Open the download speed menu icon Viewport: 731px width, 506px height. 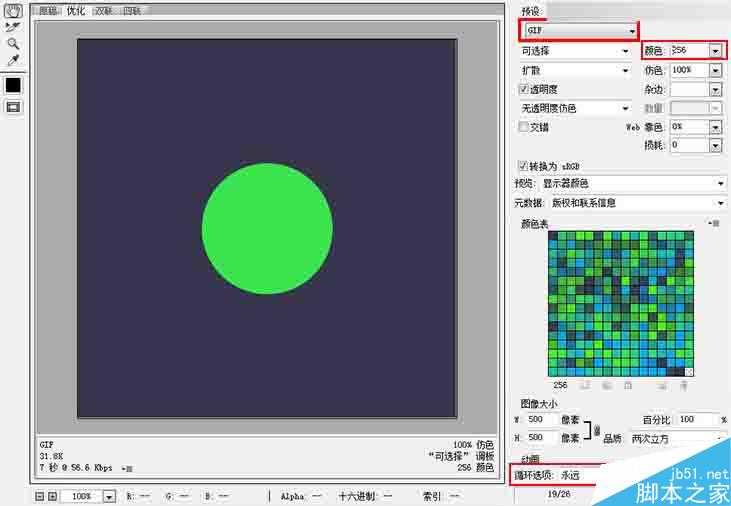point(126,468)
